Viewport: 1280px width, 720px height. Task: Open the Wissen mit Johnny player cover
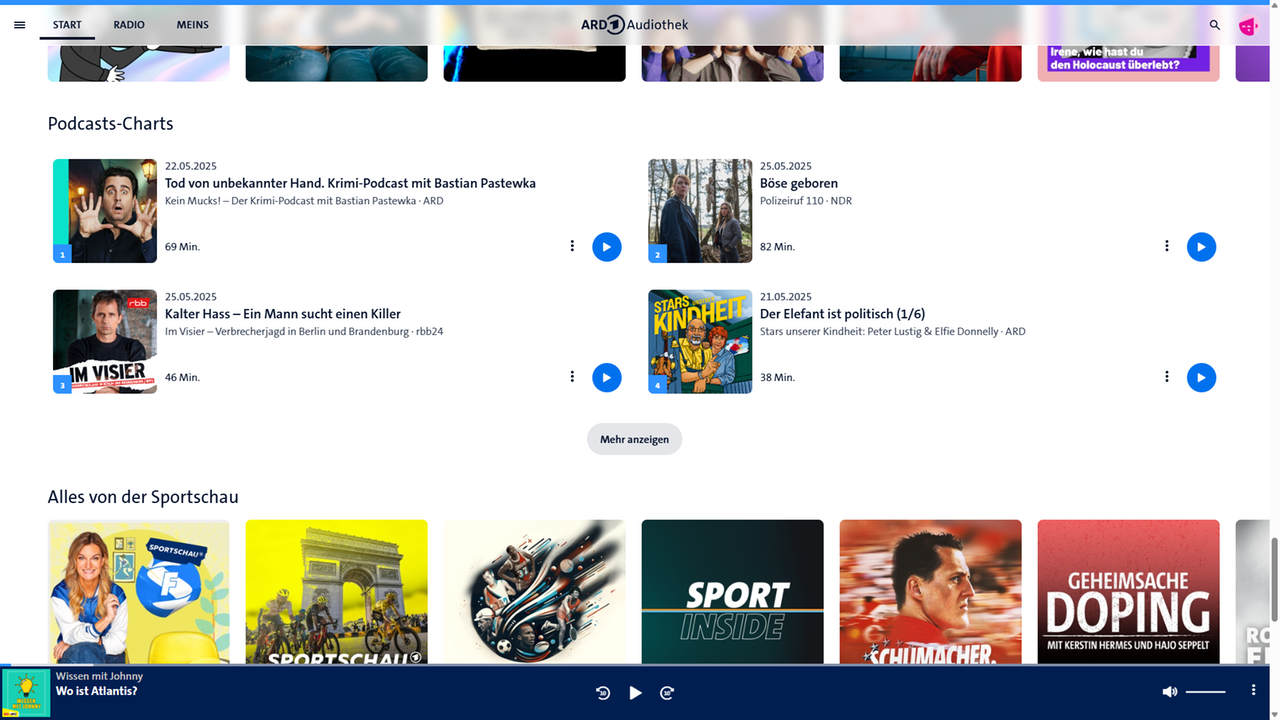(26, 693)
